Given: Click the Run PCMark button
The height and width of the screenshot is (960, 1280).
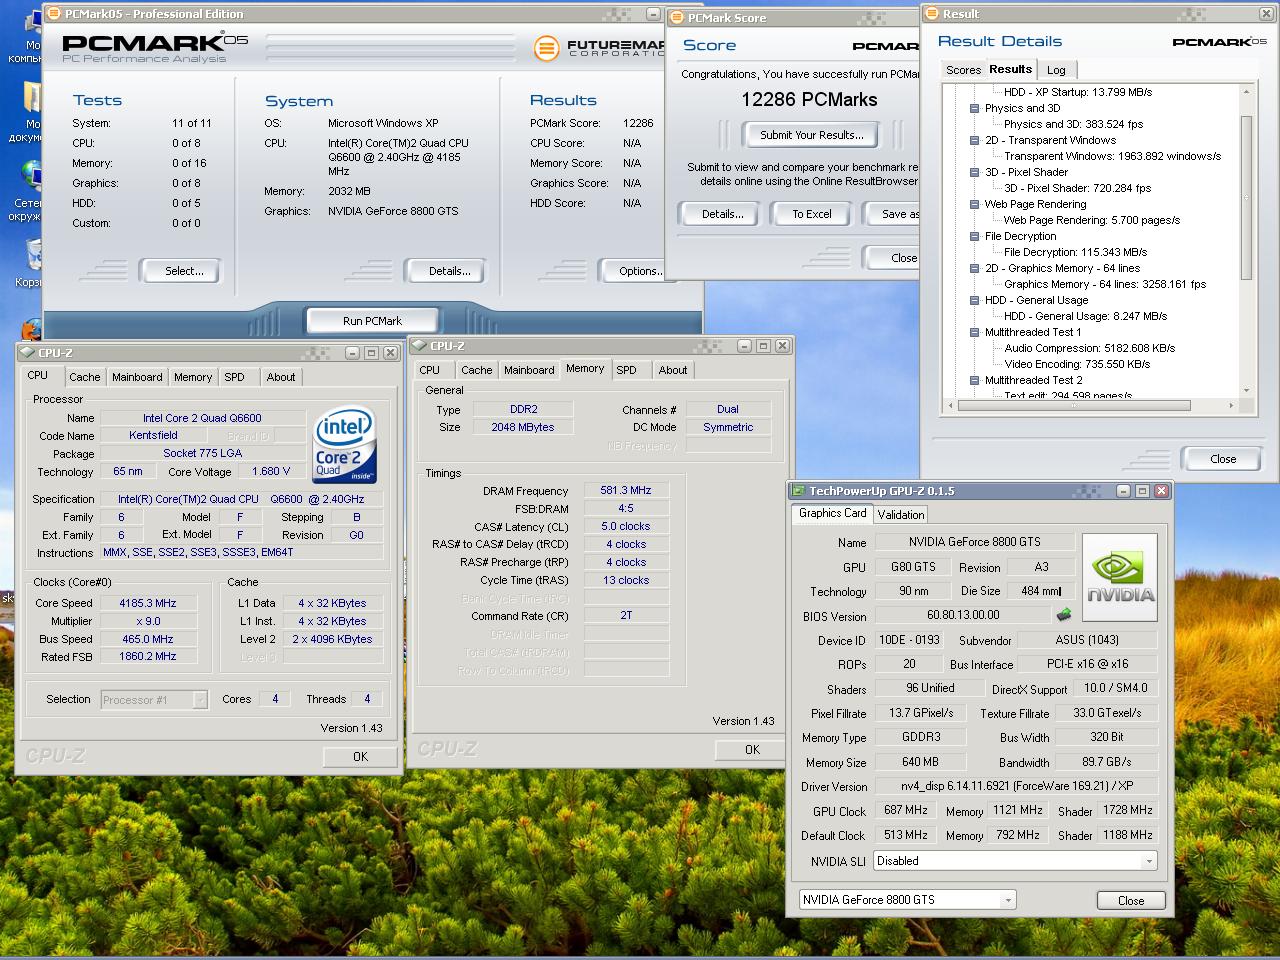Looking at the screenshot, I should [372, 321].
